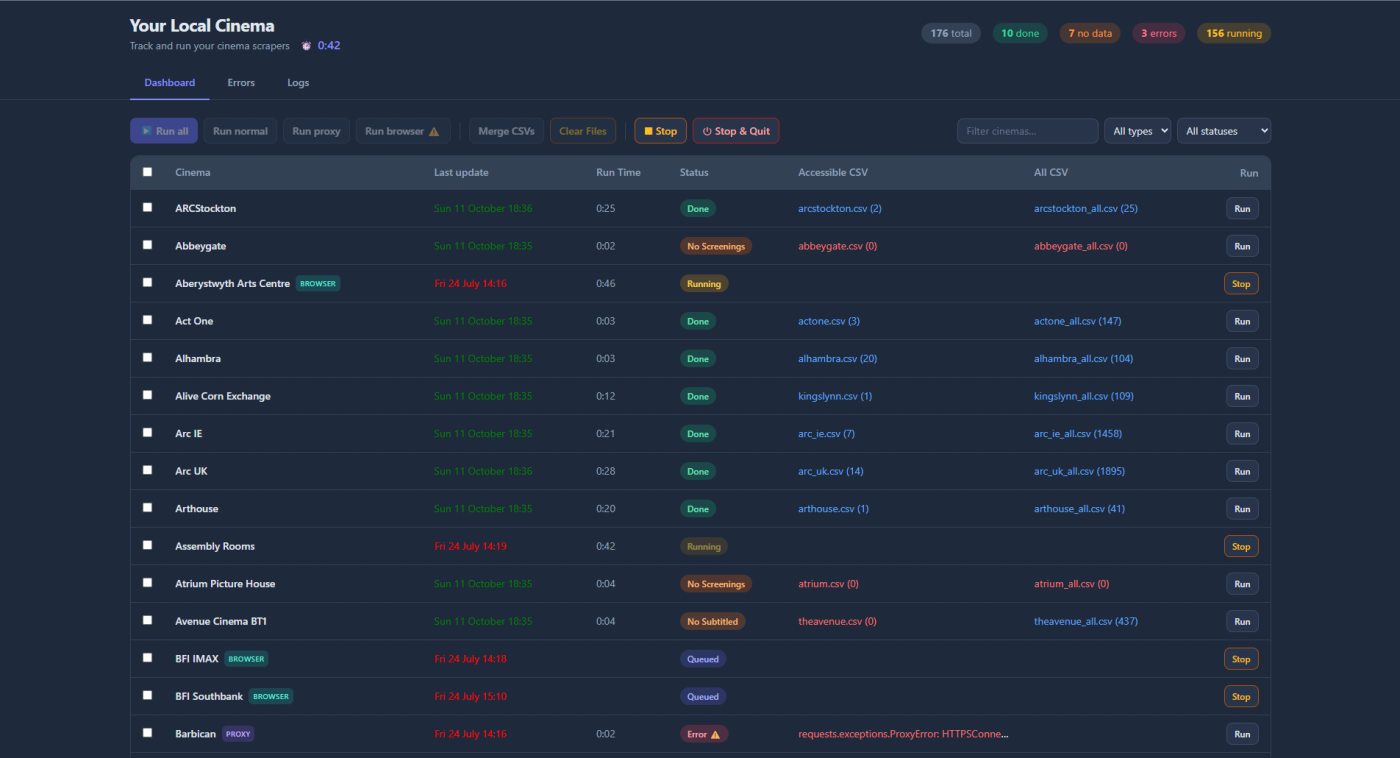Click the warning triangle icon on Barbican's Error badge
This screenshot has height=758, width=1400.
coord(715,734)
